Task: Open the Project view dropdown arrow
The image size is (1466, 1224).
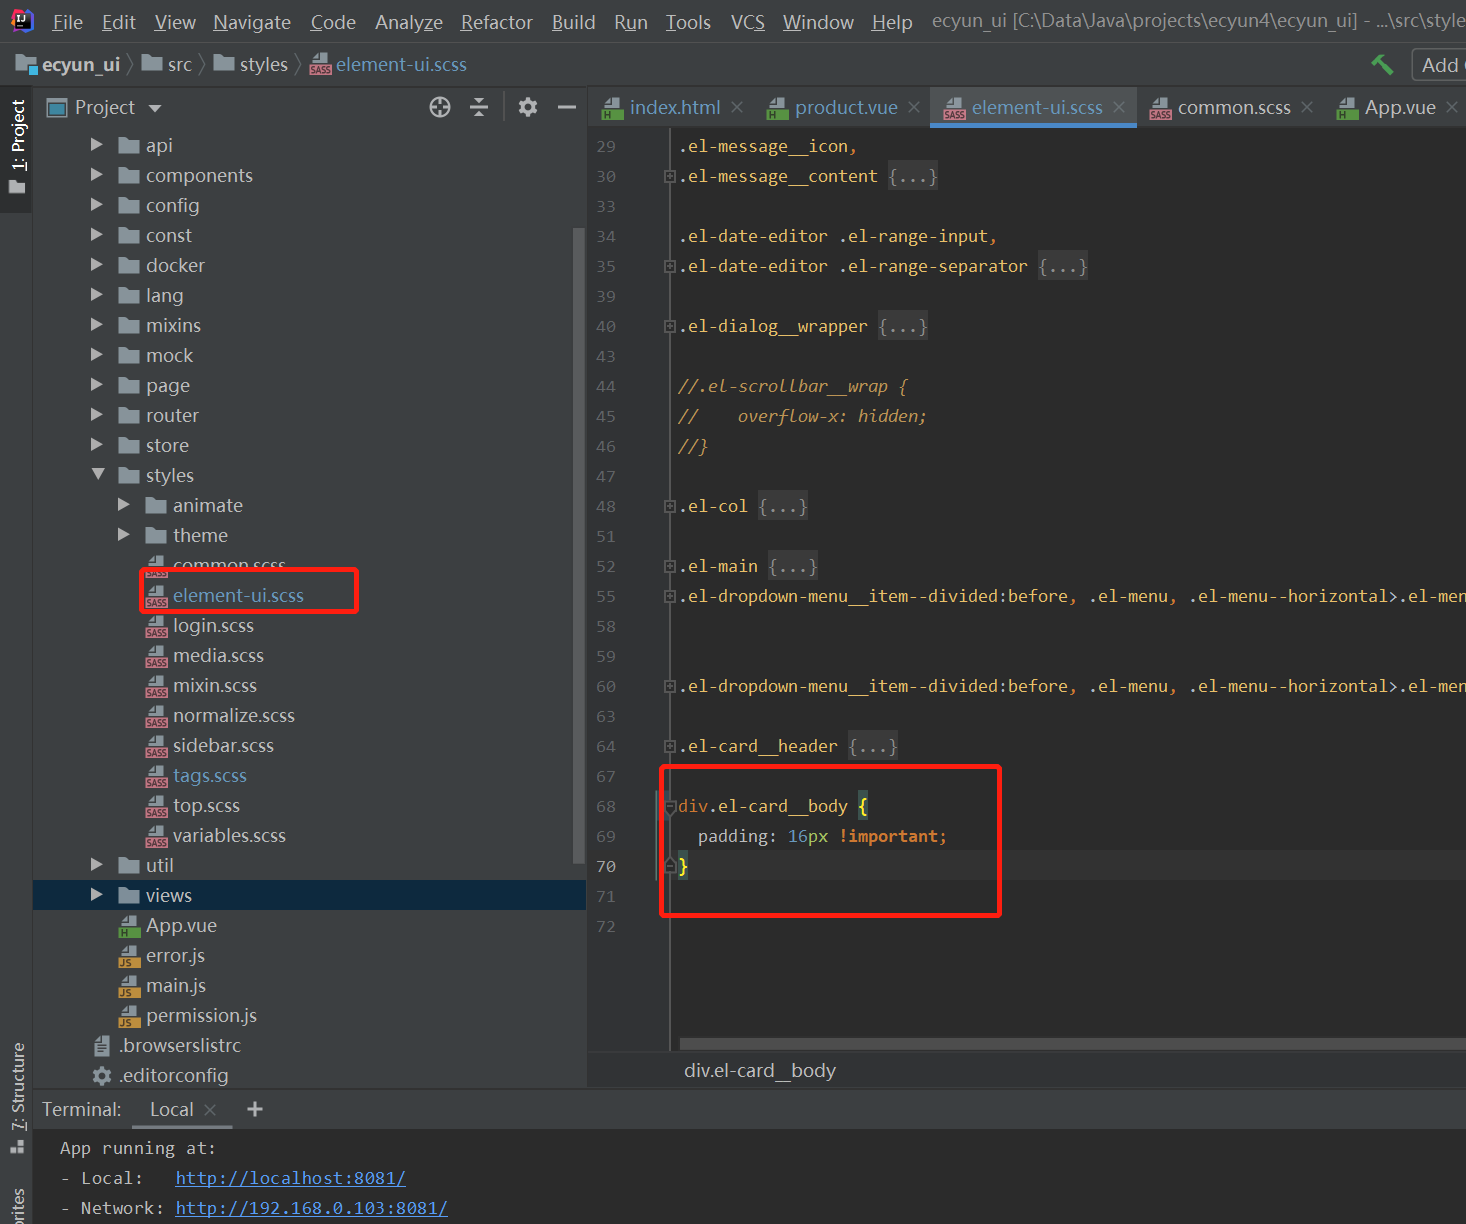Action: [155, 108]
